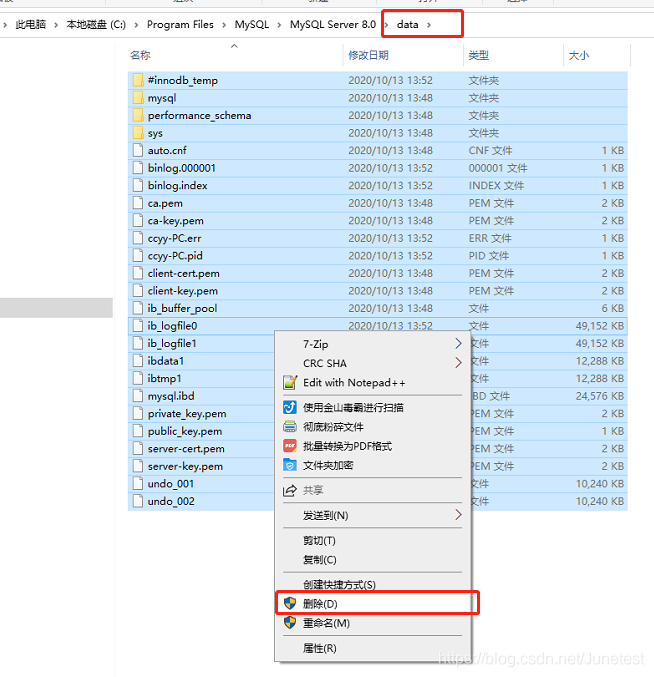Select the undo_002 file name
The width and height of the screenshot is (654, 677).
[171, 501]
